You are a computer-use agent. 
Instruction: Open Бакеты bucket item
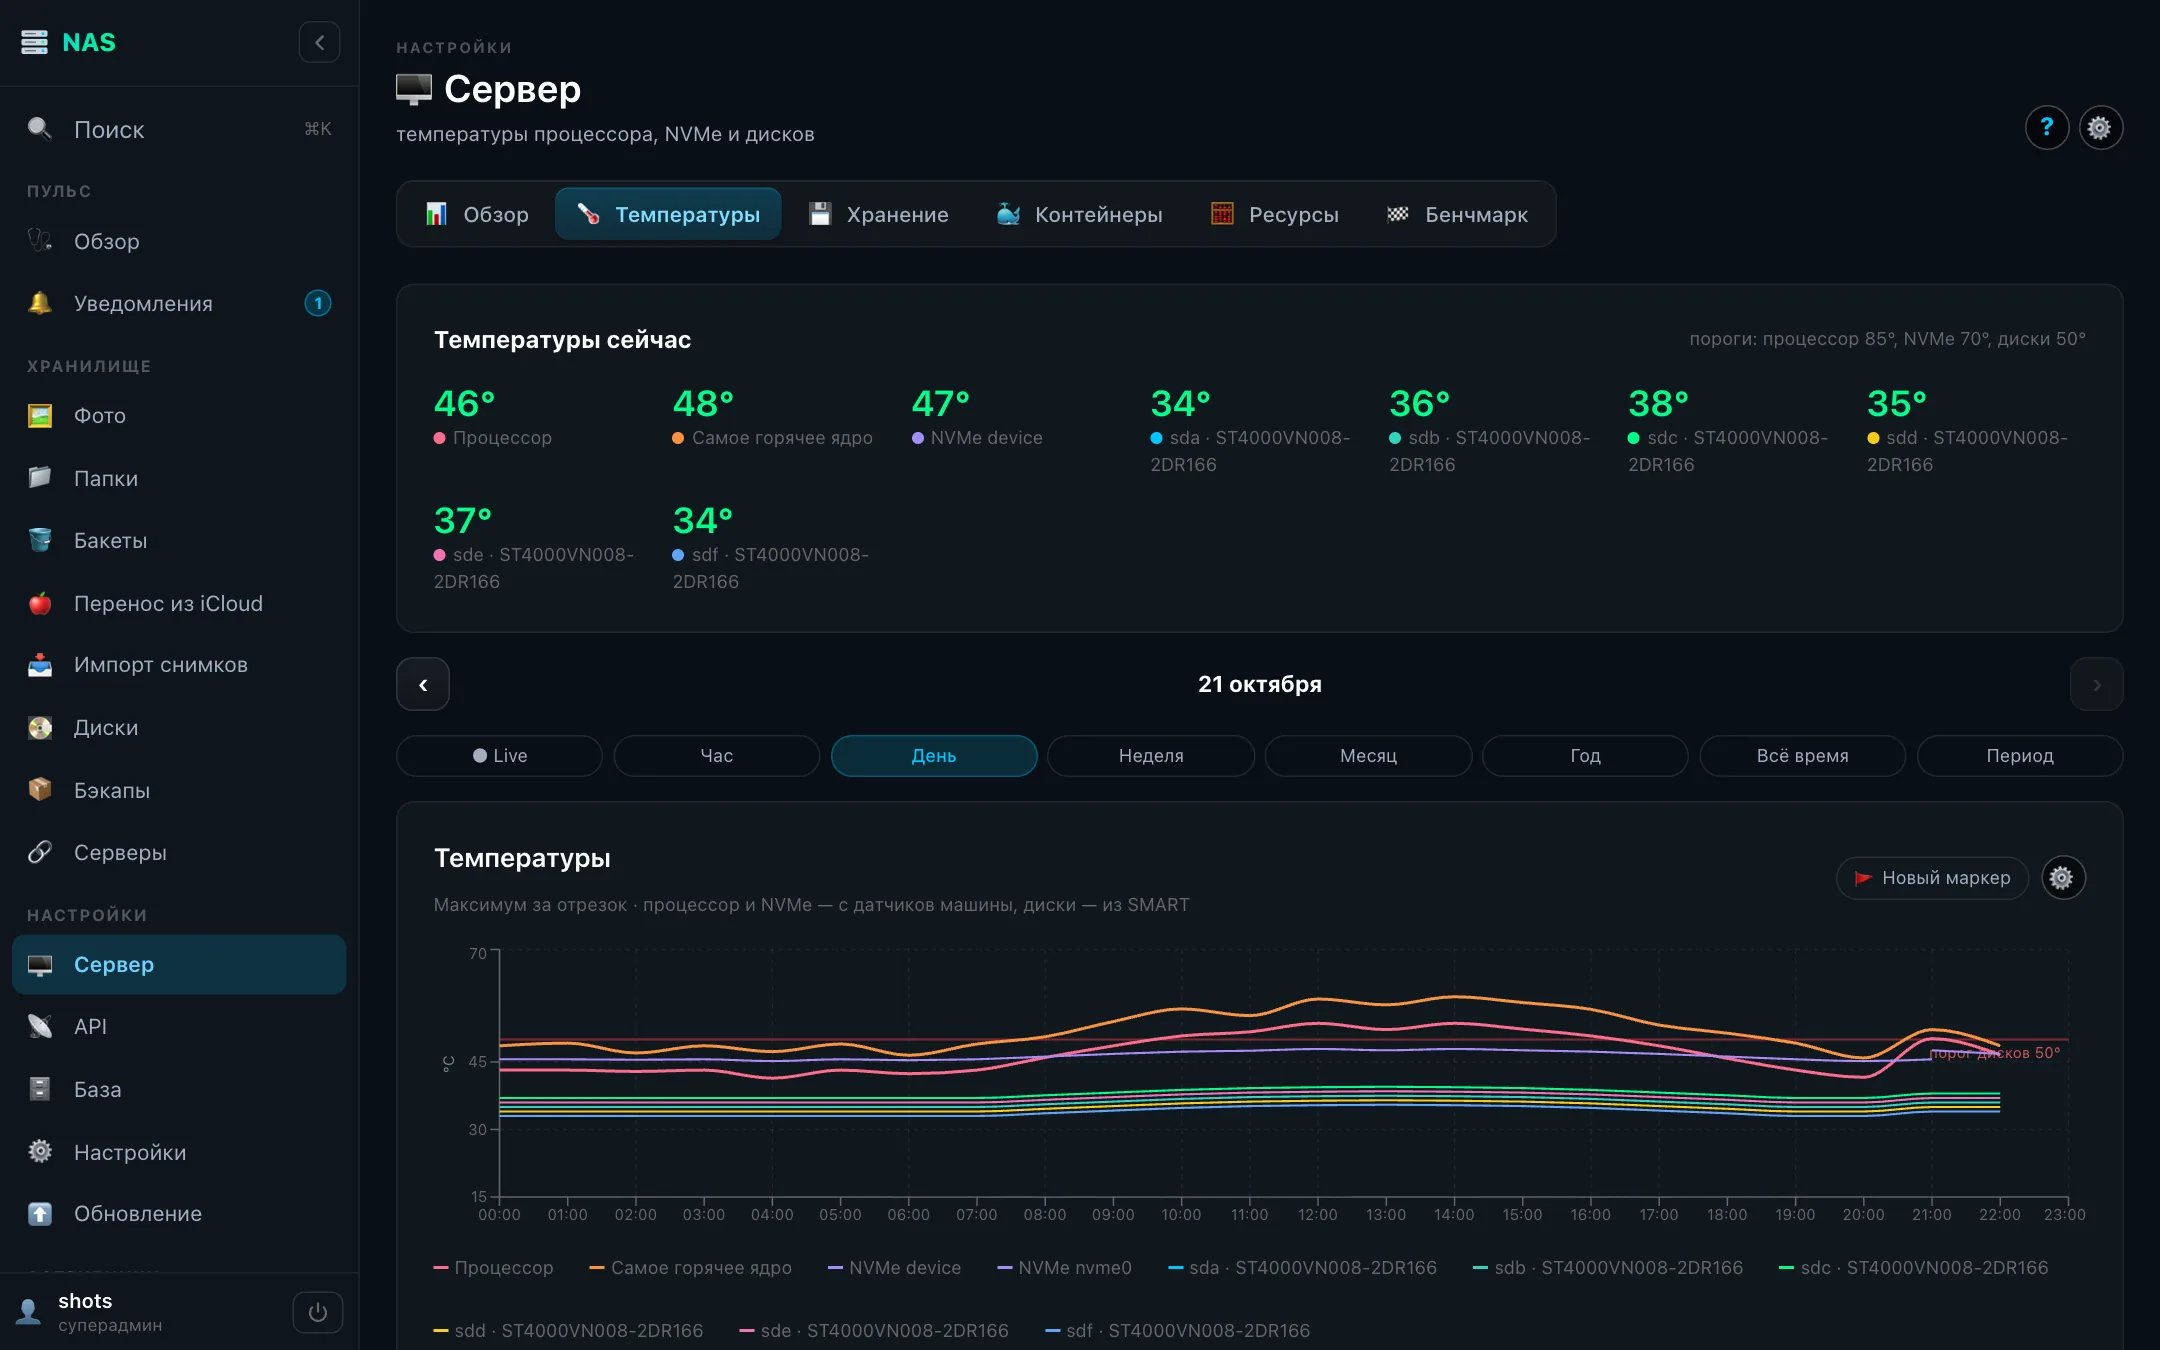(x=179, y=540)
